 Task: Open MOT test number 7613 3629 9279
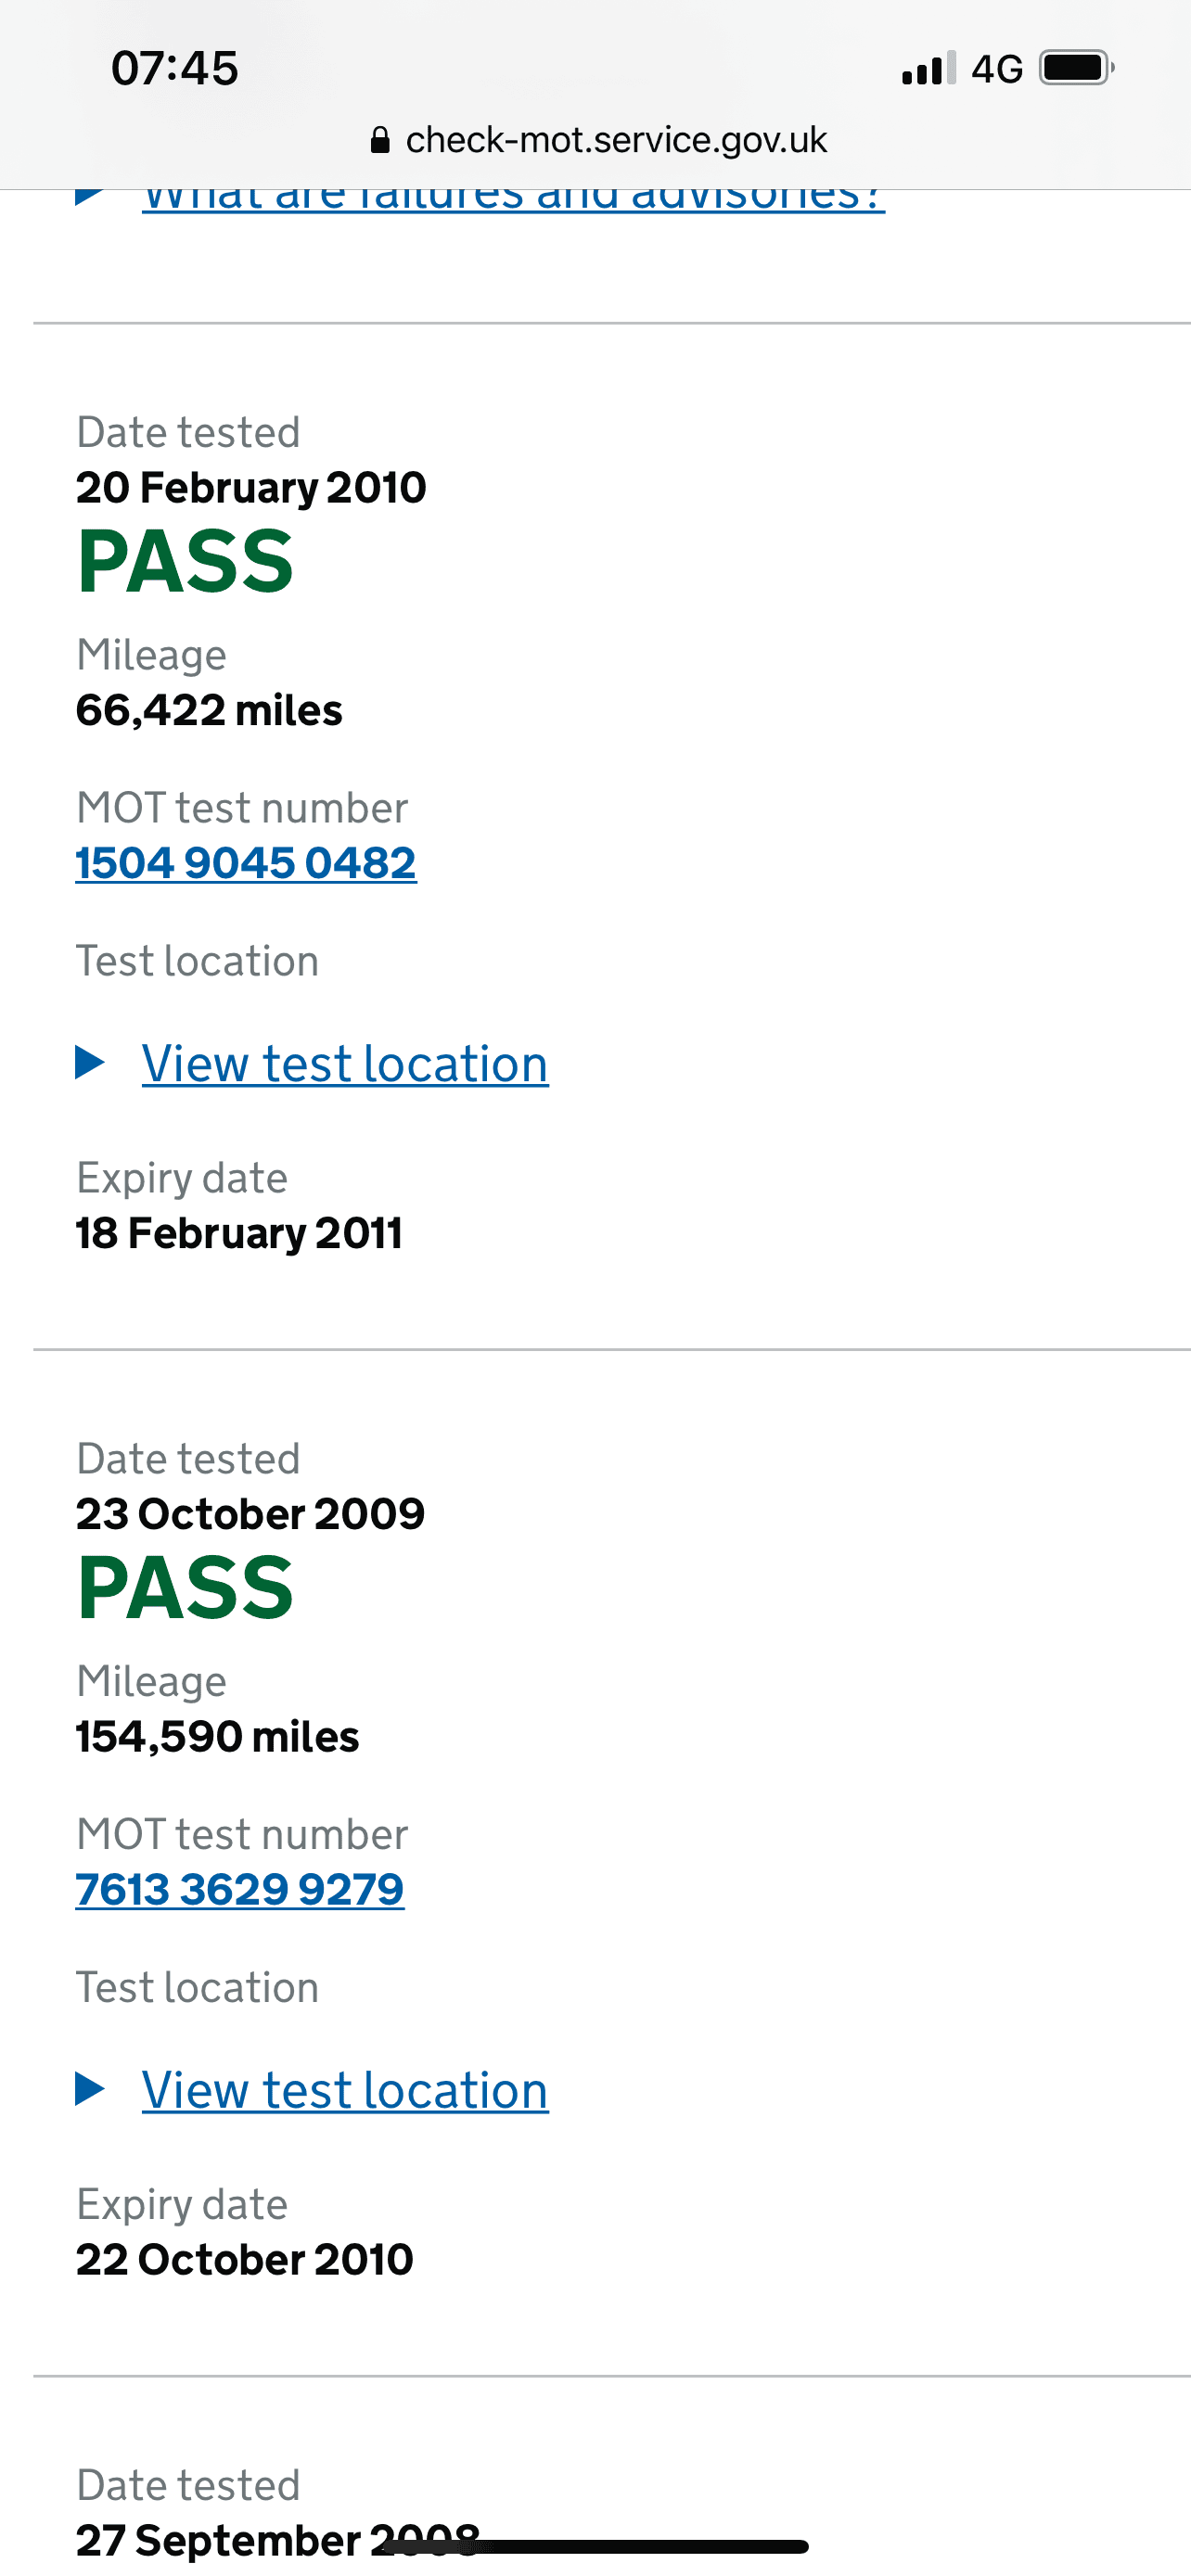pos(240,1889)
